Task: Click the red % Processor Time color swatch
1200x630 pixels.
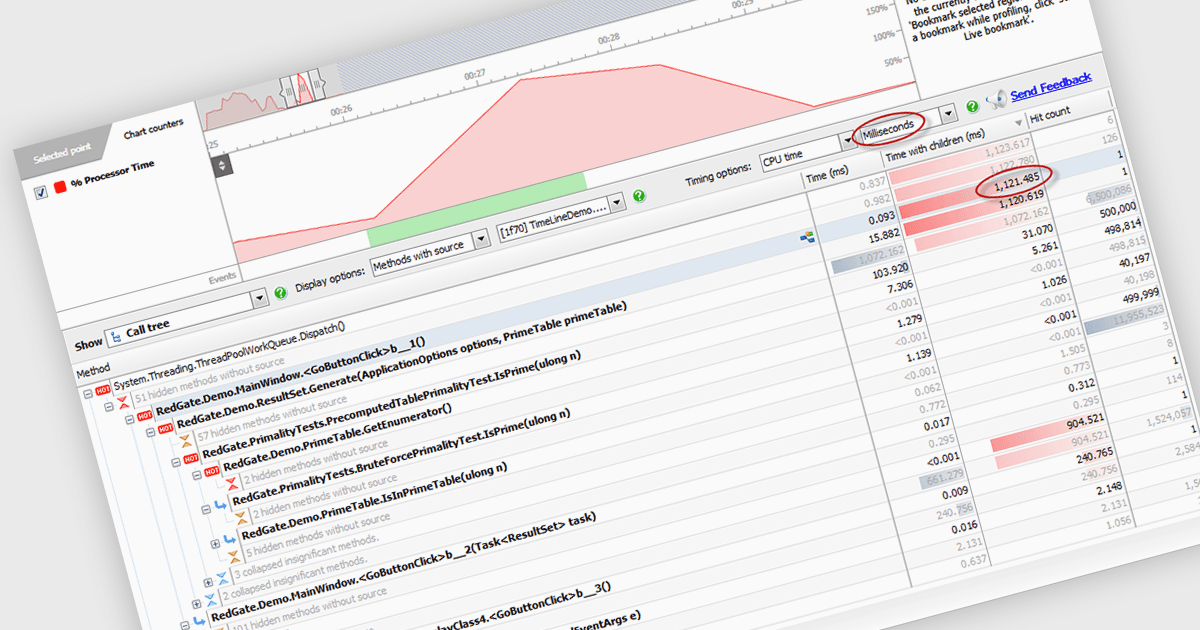Action: point(61,187)
